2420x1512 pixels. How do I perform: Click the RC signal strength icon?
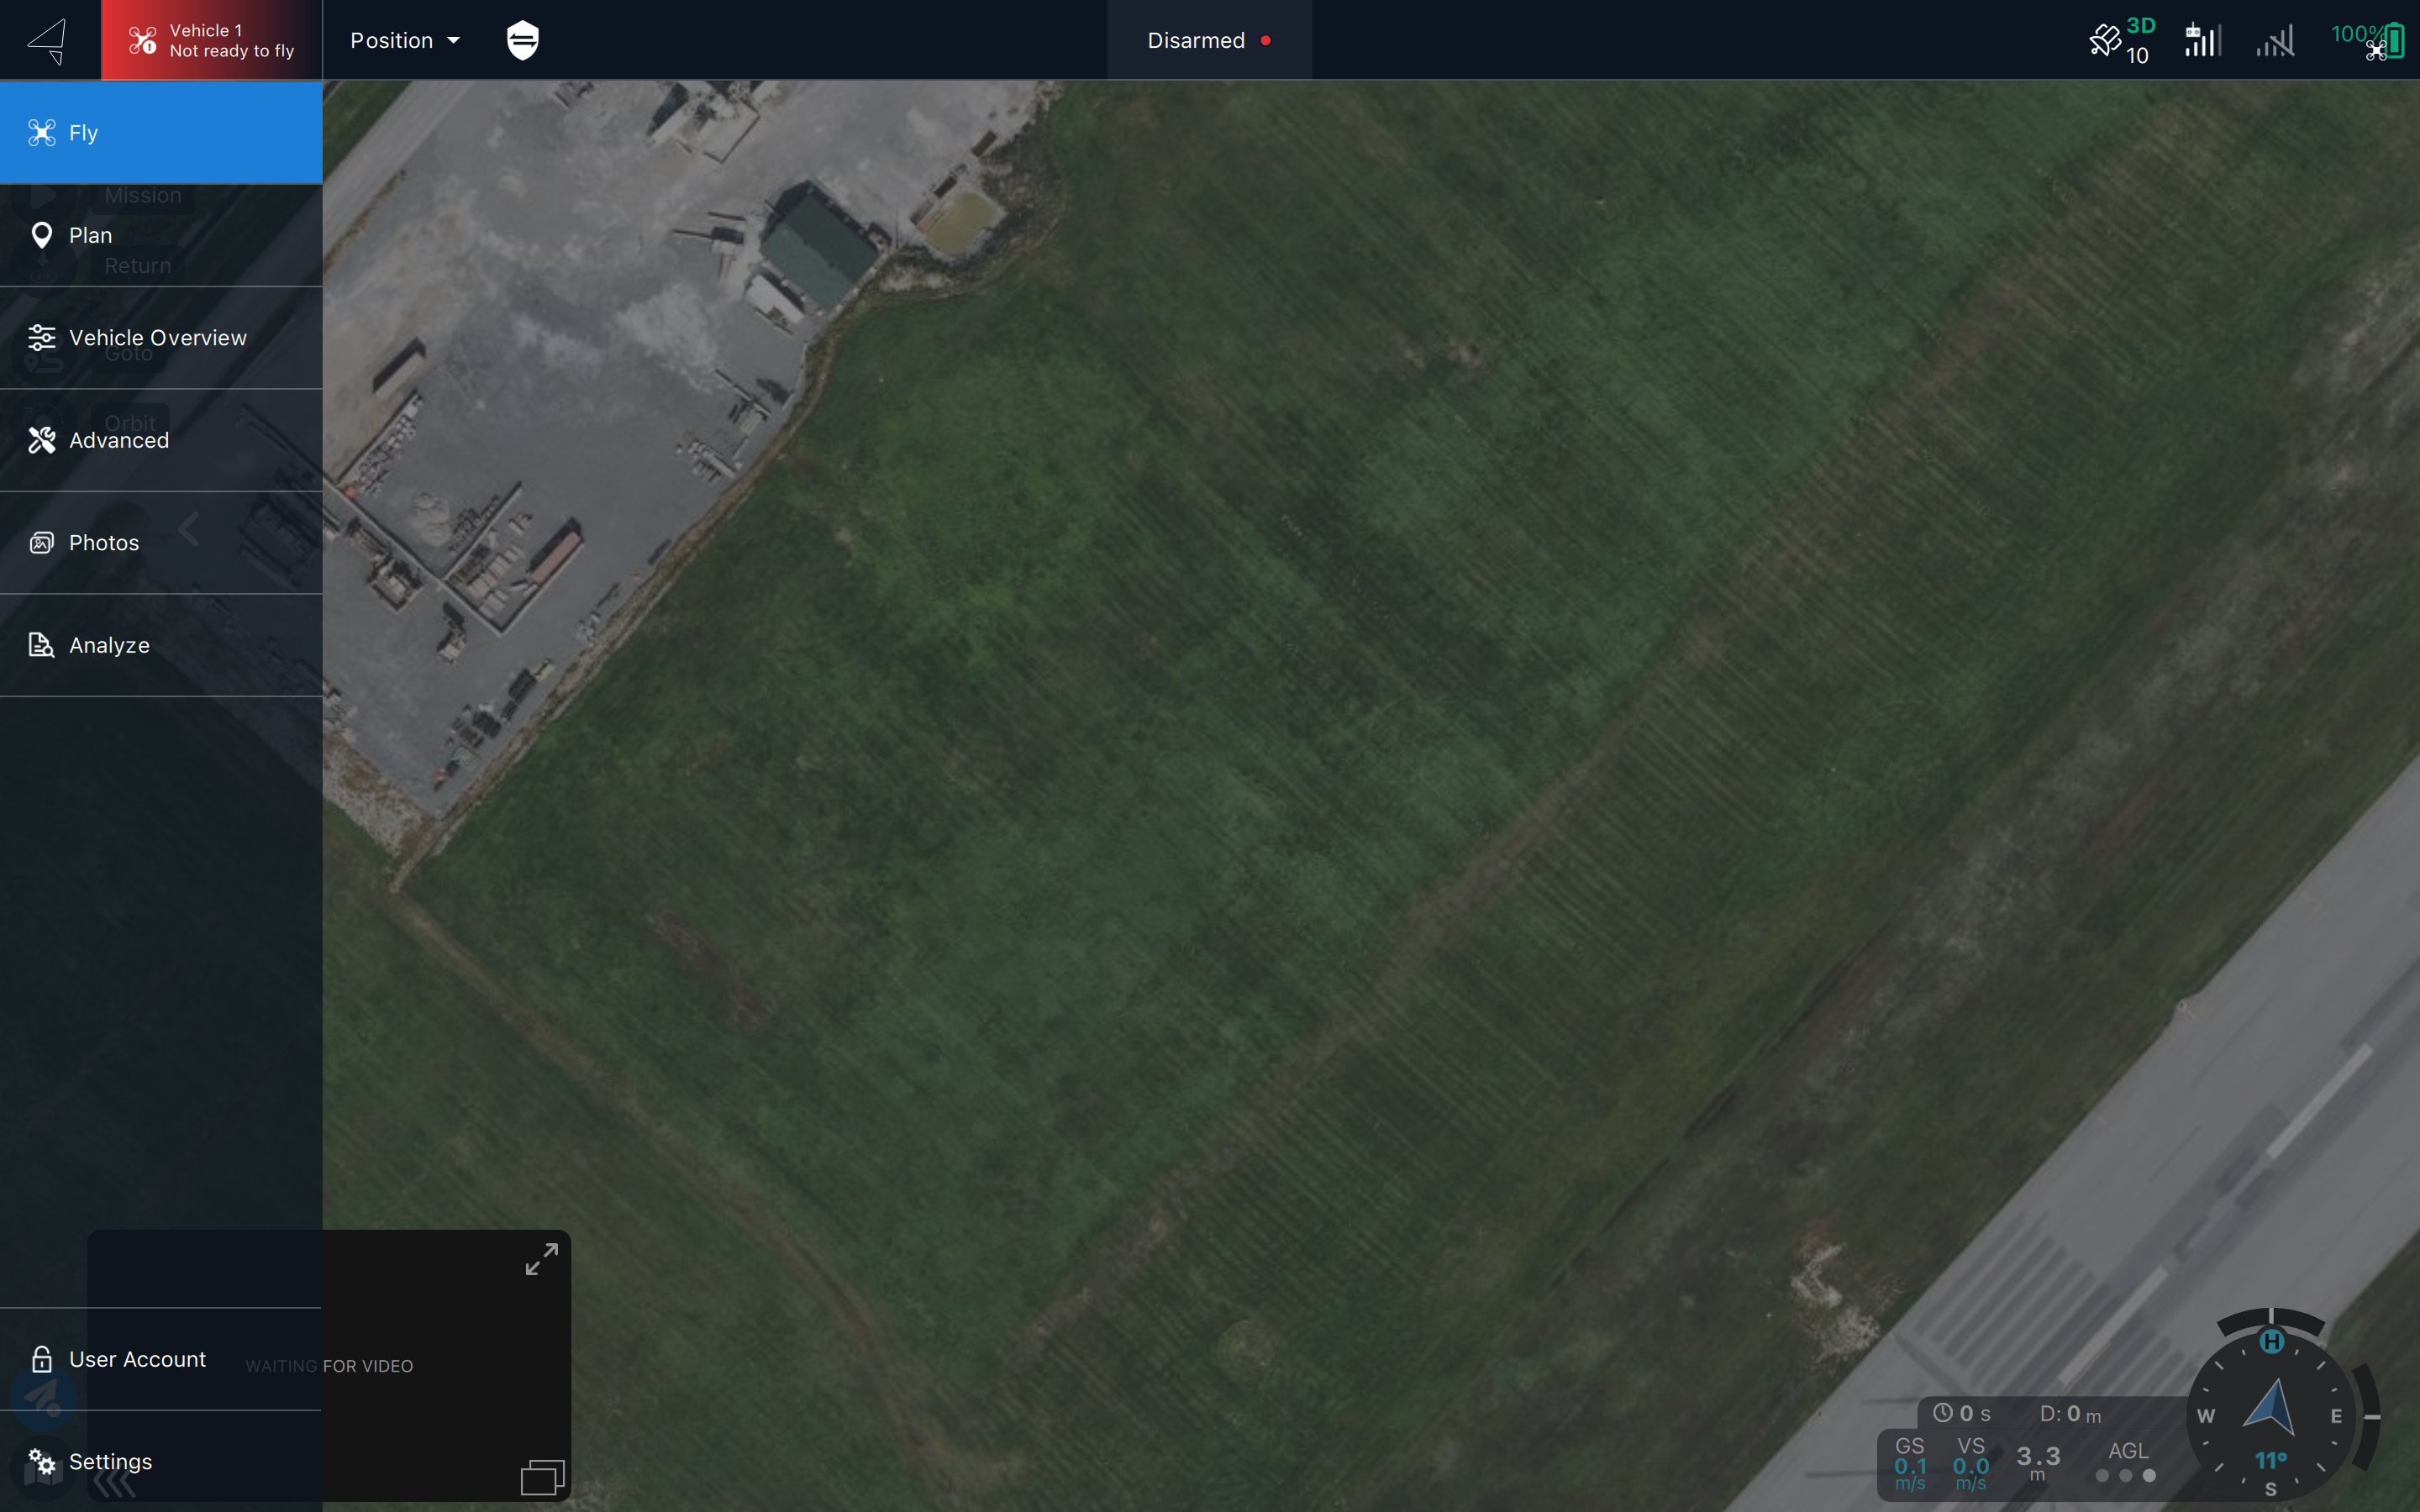pyautogui.click(x=2203, y=40)
